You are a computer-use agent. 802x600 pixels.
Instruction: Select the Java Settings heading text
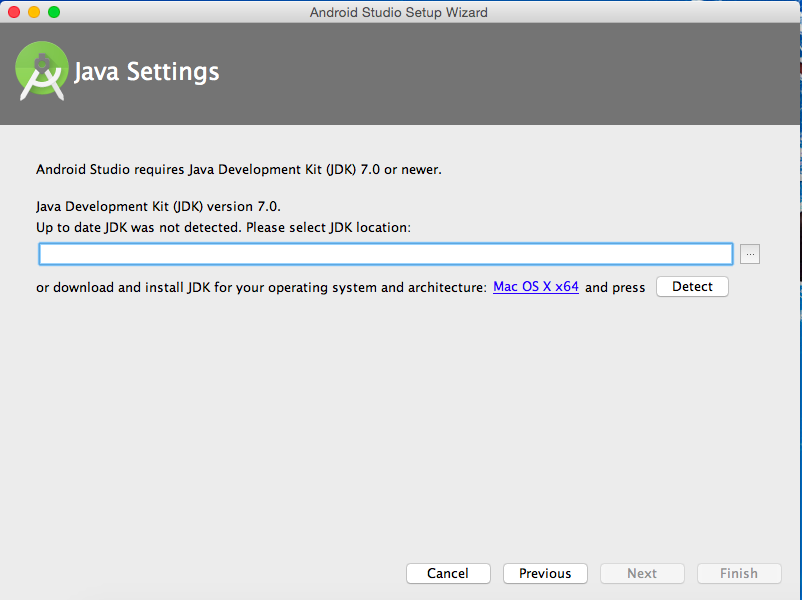[147, 72]
